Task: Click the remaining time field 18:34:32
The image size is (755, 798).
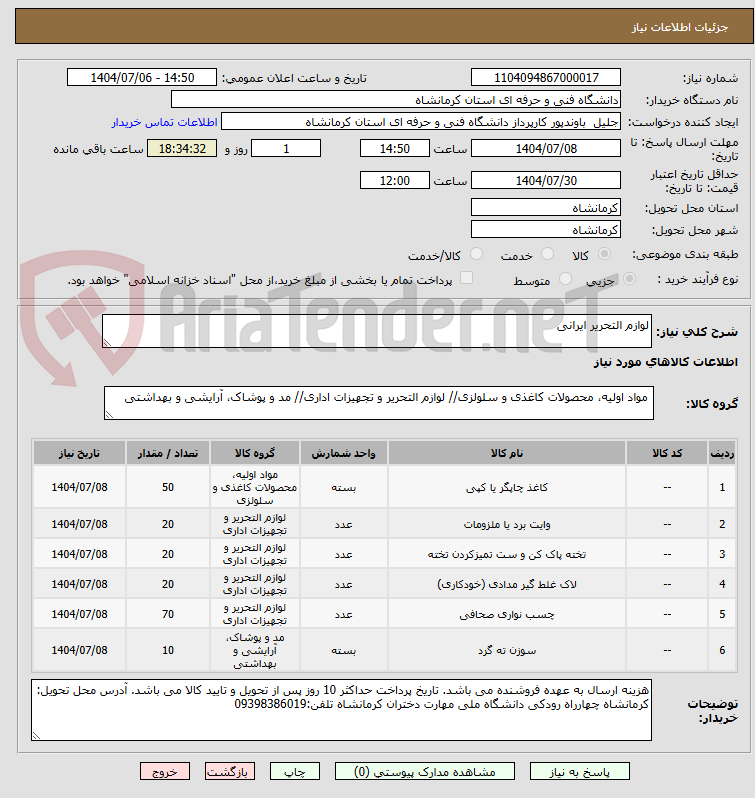Action: pos(182,149)
